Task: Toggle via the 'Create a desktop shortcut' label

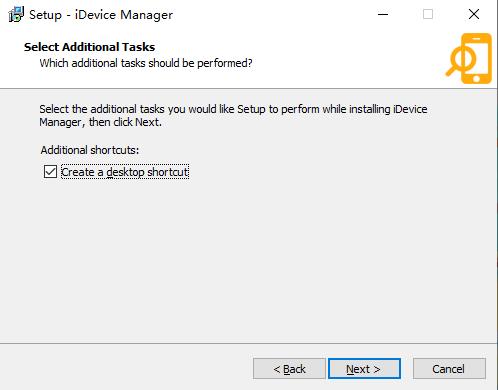Action: [x=125, y=172]
